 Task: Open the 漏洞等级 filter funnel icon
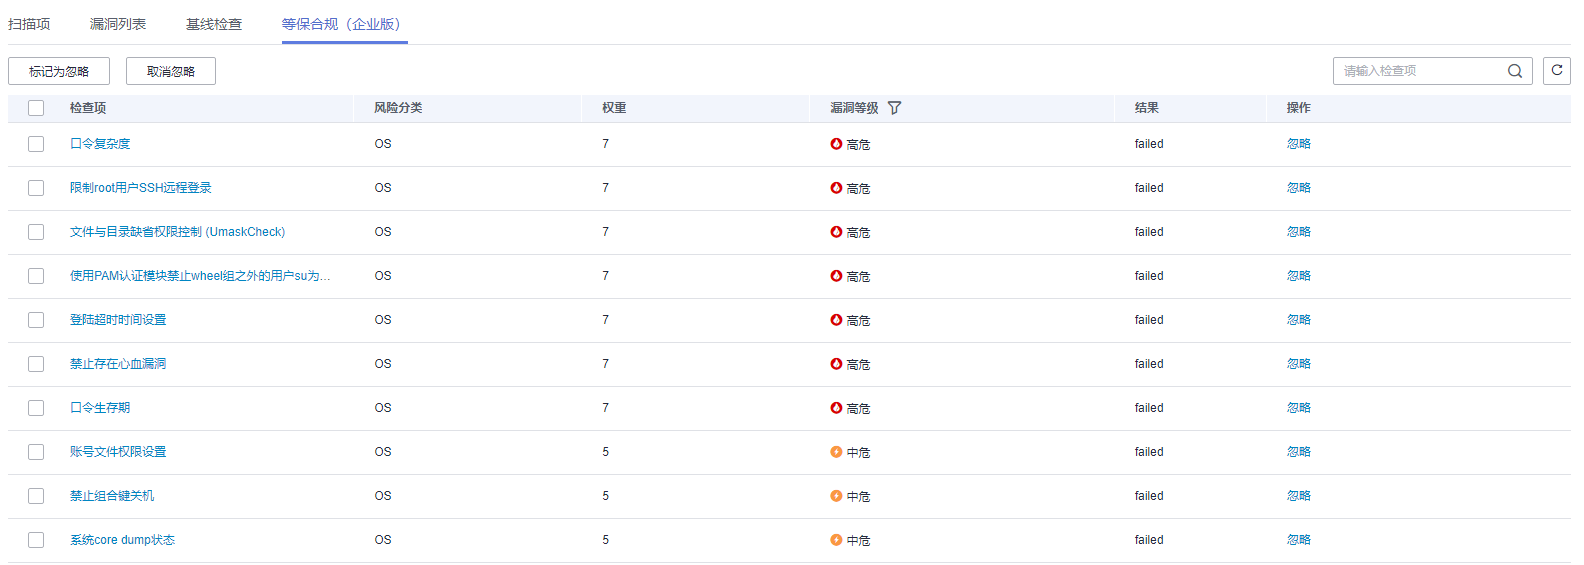point(894,108)
